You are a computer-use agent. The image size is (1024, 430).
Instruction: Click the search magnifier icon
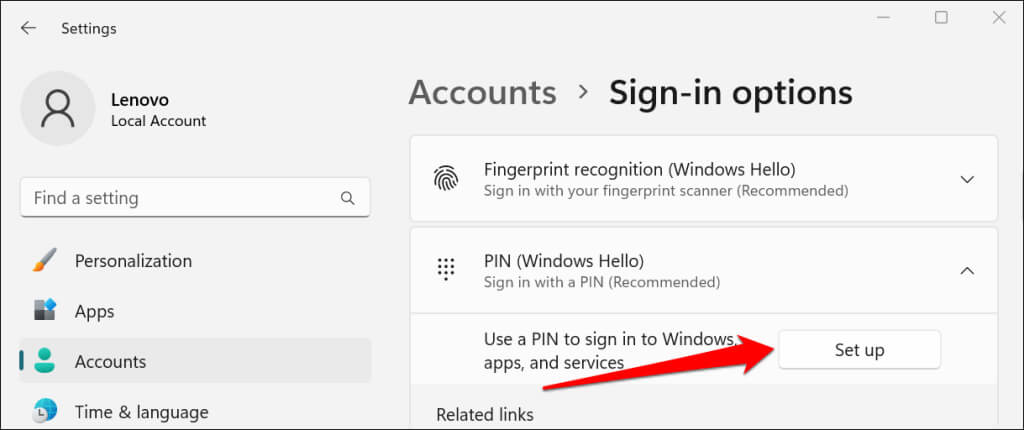click(x=348, y=198)
